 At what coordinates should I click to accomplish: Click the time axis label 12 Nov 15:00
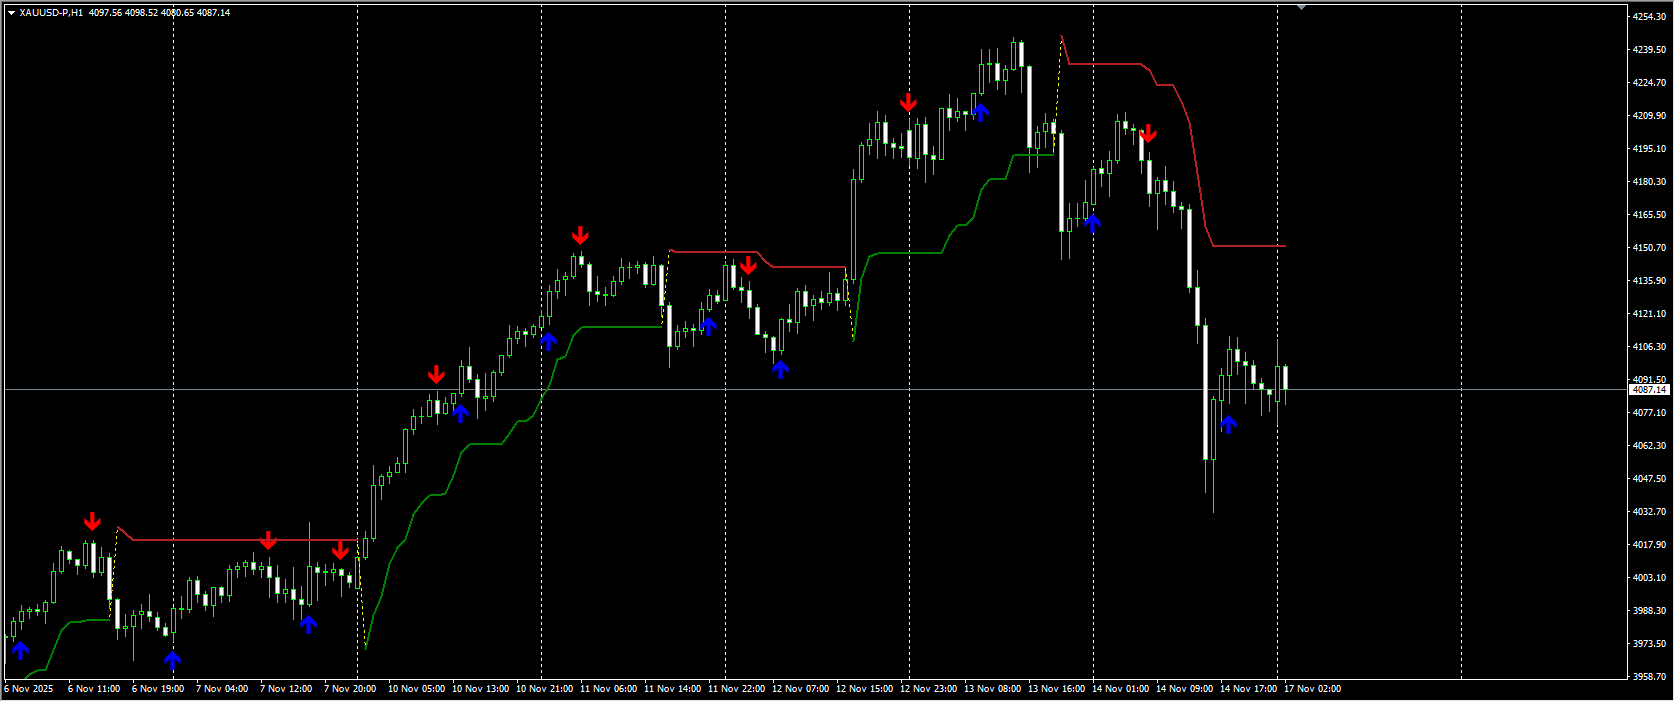tap(864, 689)
